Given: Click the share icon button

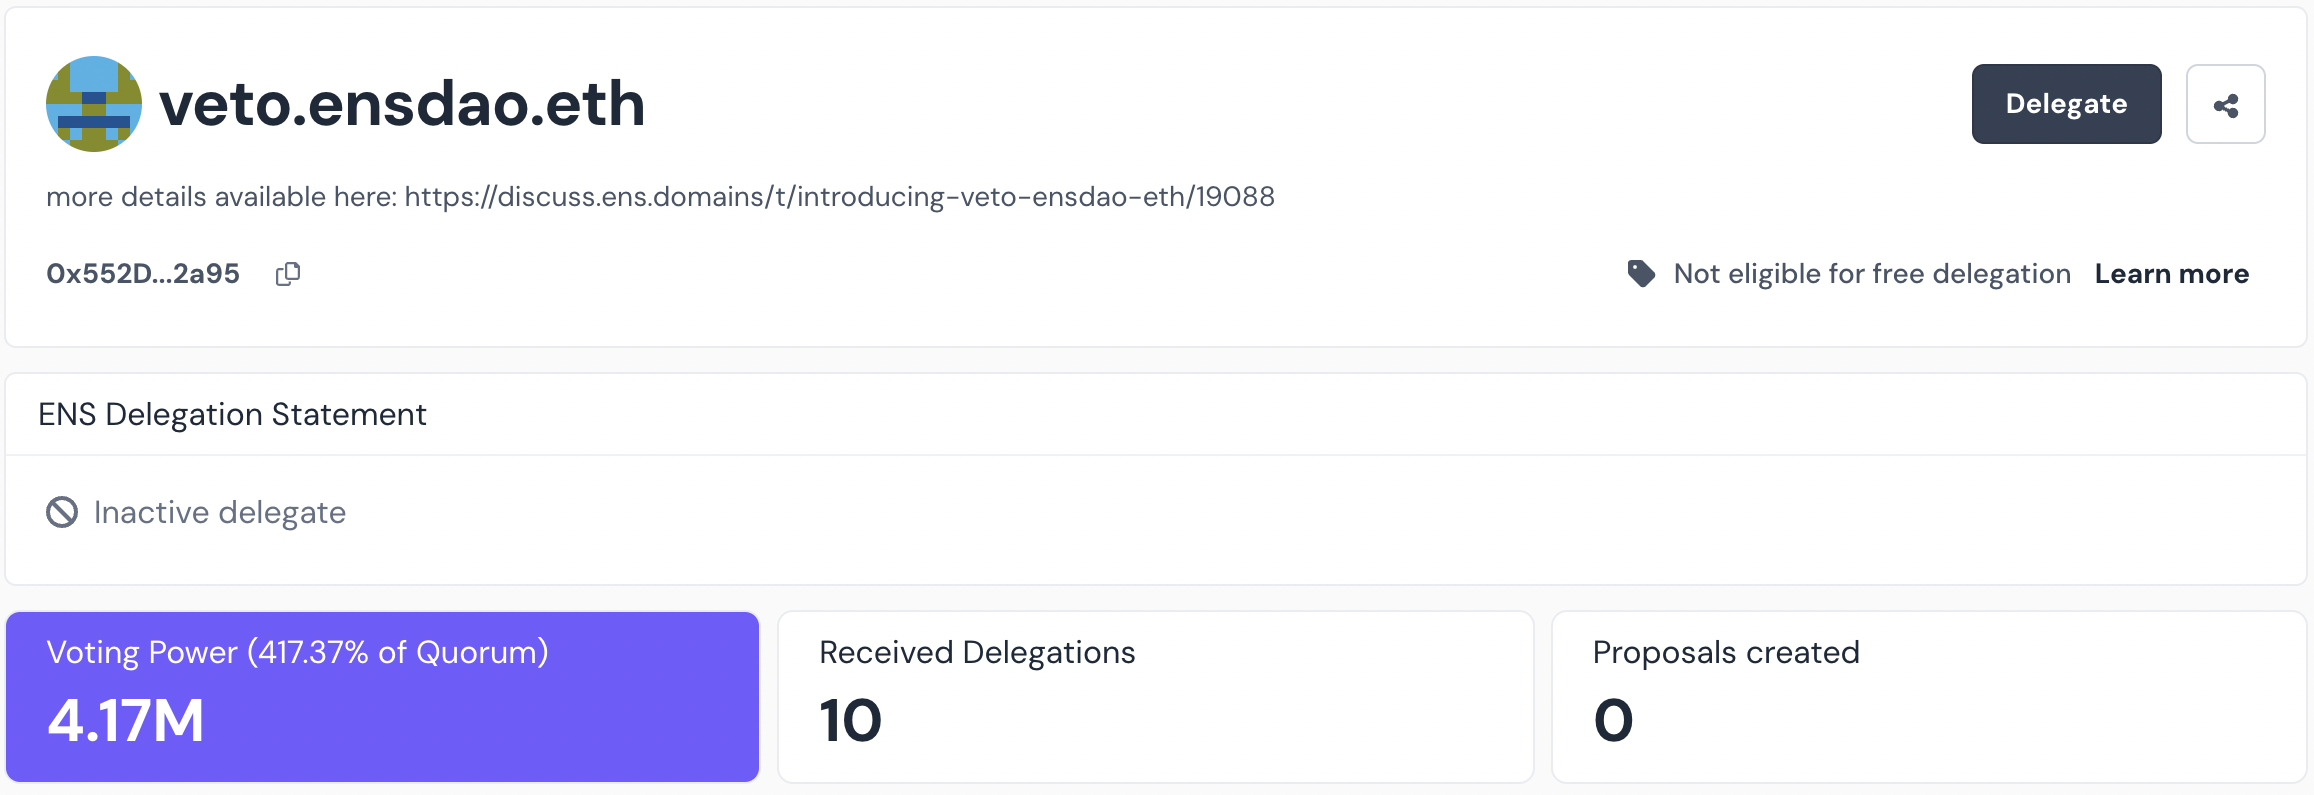Looking at the screenshot, I should tap(2225, 104).
